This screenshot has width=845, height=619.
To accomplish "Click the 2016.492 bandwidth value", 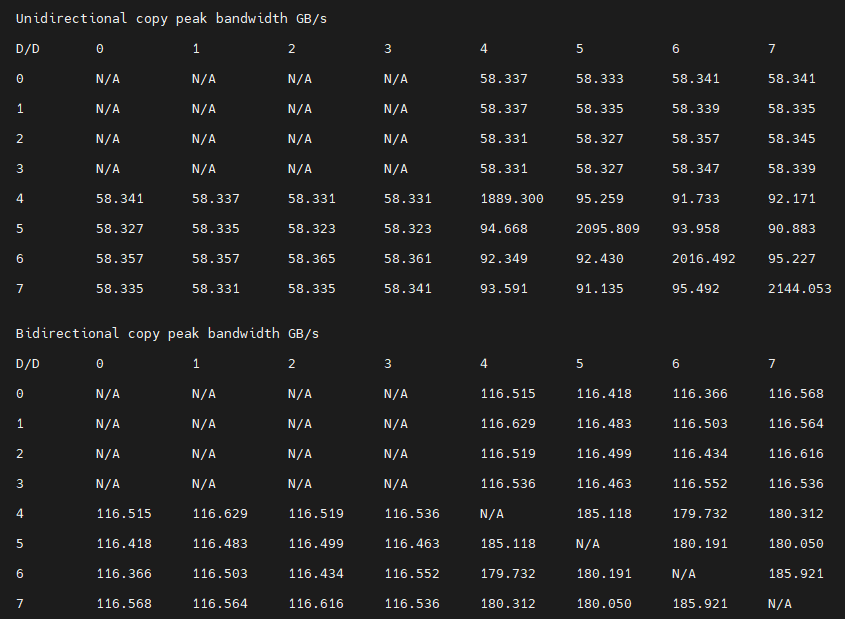I will coord(703,259).
